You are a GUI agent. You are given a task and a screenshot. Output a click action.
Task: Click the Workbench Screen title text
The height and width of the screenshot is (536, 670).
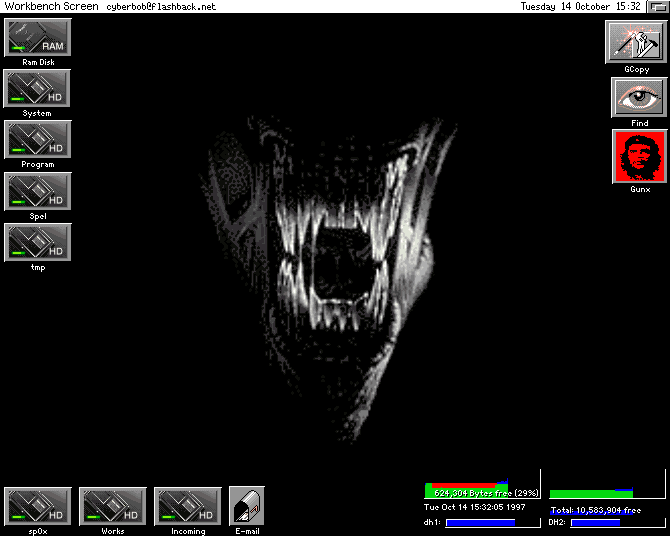tap(51, 6)
